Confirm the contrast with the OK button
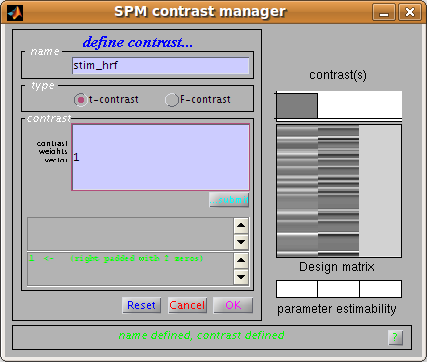The height and width of the screenshot is (362, 427). click(233, 305)
